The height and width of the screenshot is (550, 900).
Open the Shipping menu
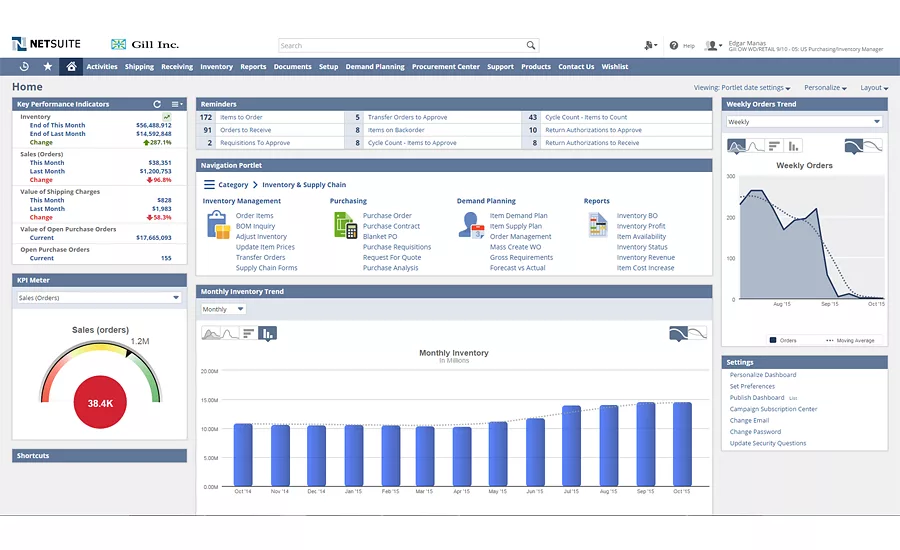pyautogui.click(x=139, y=67)
